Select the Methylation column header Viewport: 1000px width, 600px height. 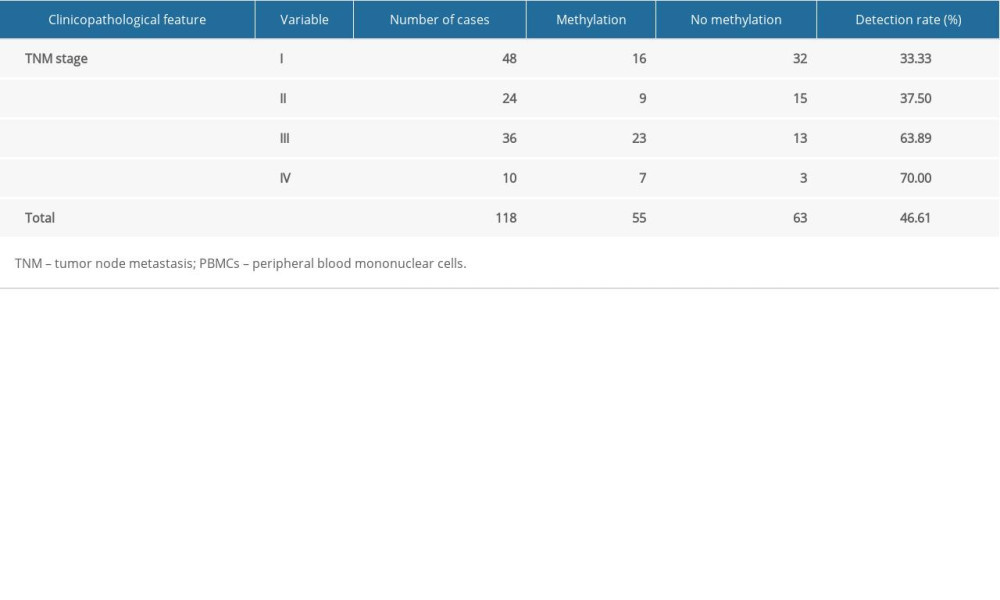pos(591,20)
